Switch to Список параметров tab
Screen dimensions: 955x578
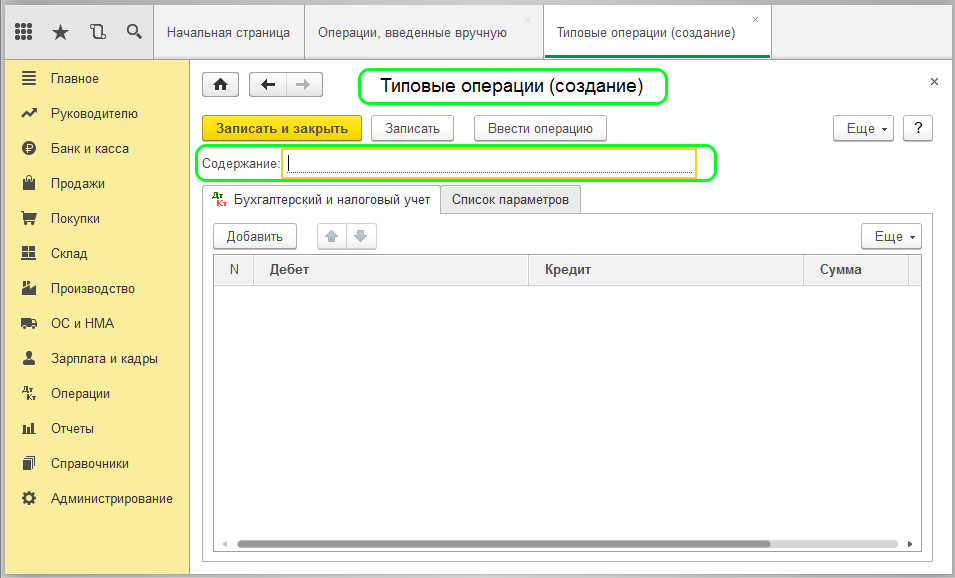coord(510,200)
